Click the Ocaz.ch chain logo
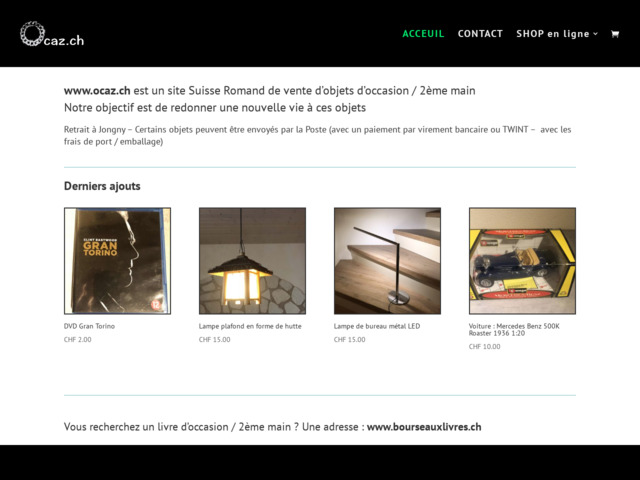Image resolution: width=640 pixels, height=480 pixels. point(52,34)
